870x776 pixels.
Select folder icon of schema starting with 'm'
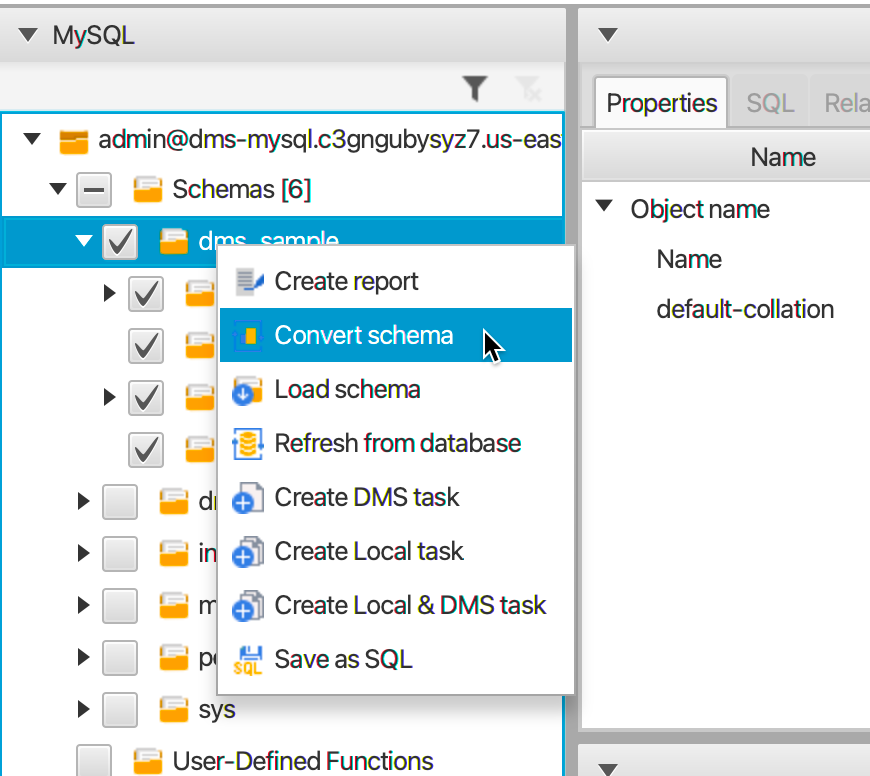(x=174, y=605)
